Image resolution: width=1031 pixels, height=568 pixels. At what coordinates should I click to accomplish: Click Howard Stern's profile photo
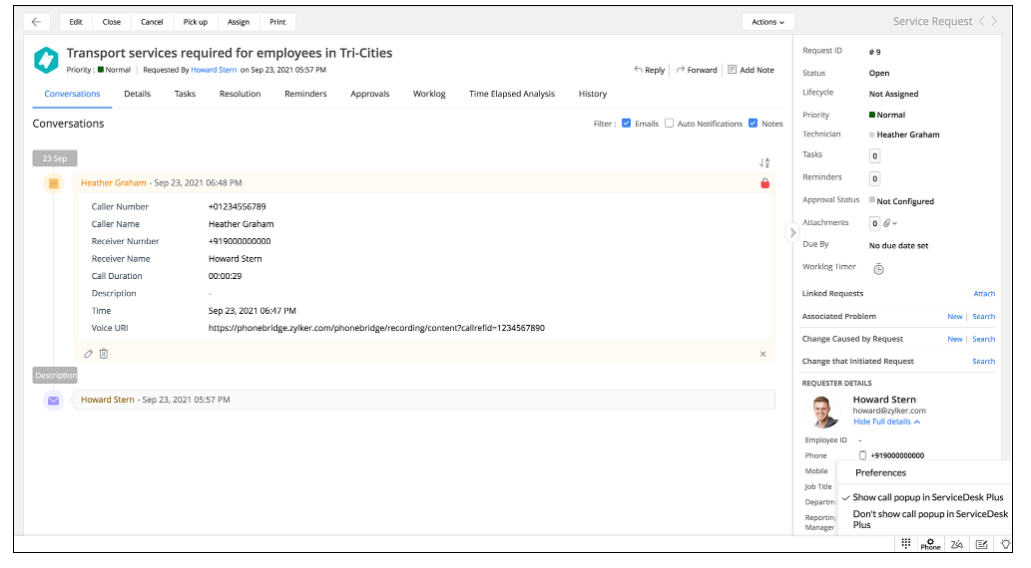[x=822, y=412]
